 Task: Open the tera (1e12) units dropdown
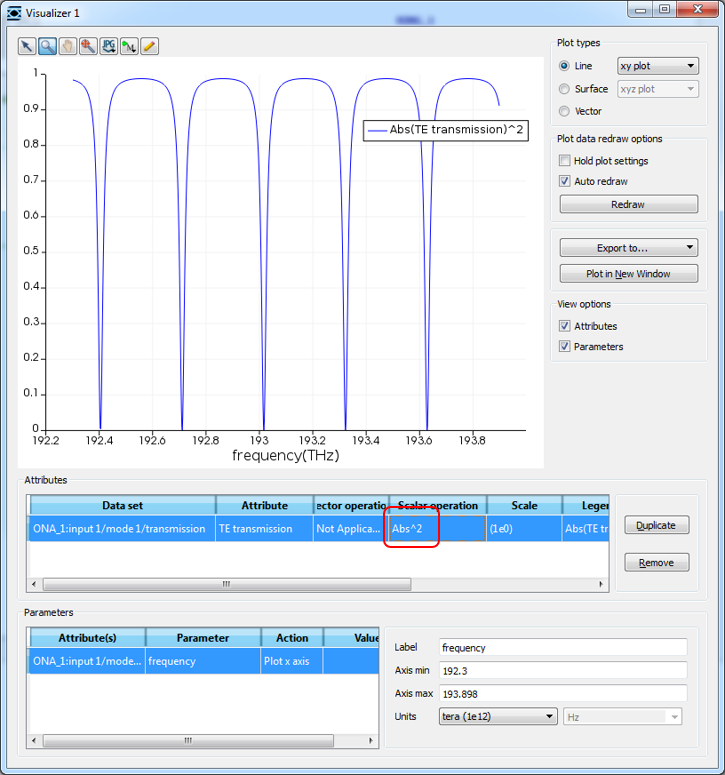[498, 717]
